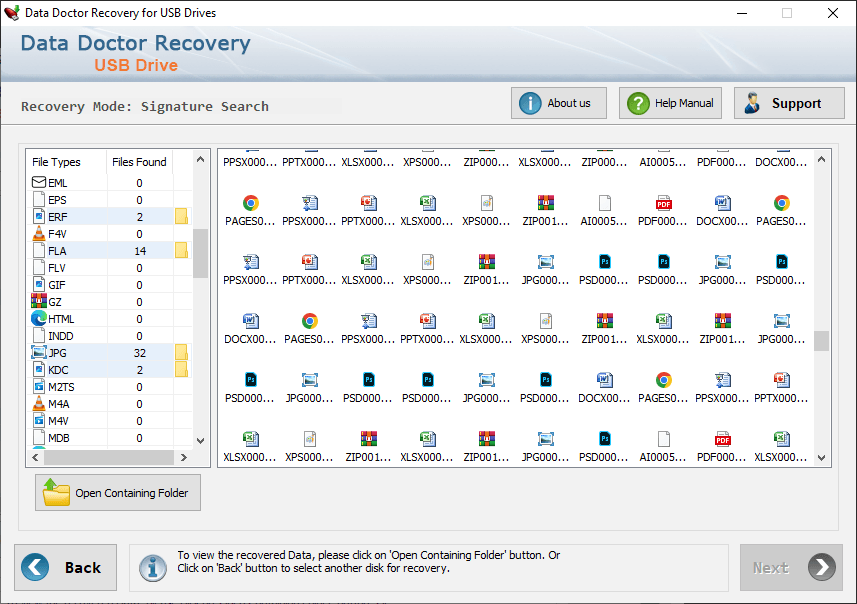This screenshot has width=857, height=604.
Task: Click the files found count 2 for KDC
Action: [x=140, y=370]
